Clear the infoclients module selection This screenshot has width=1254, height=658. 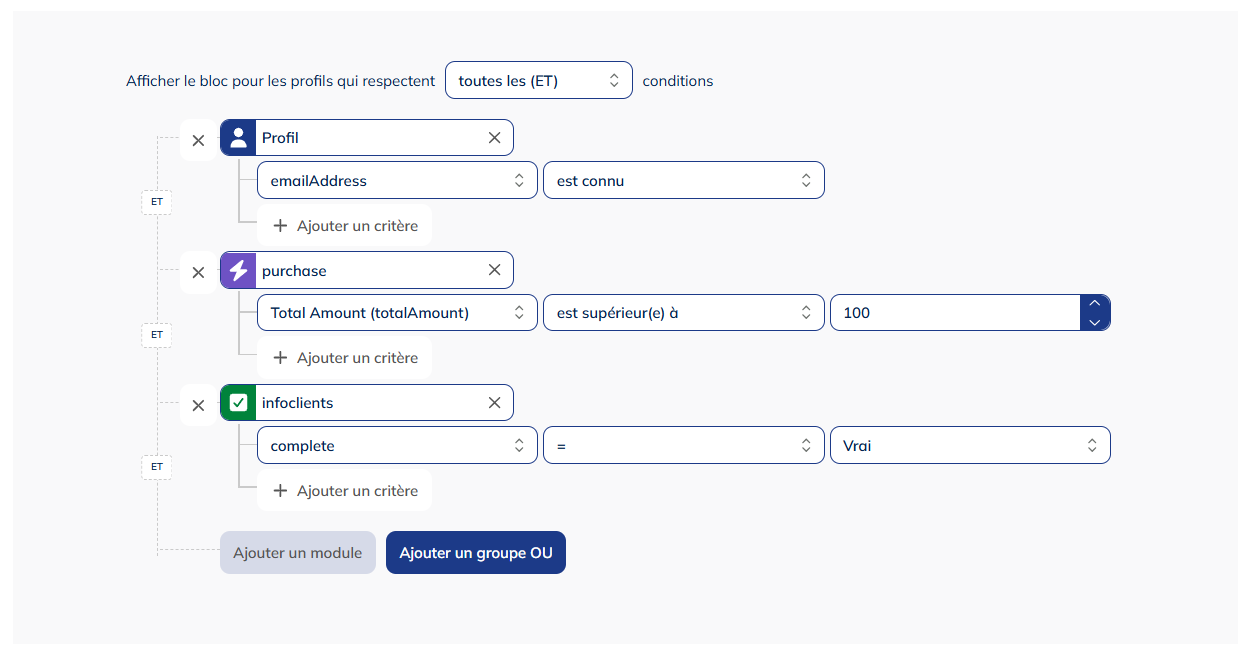[494, 403]
